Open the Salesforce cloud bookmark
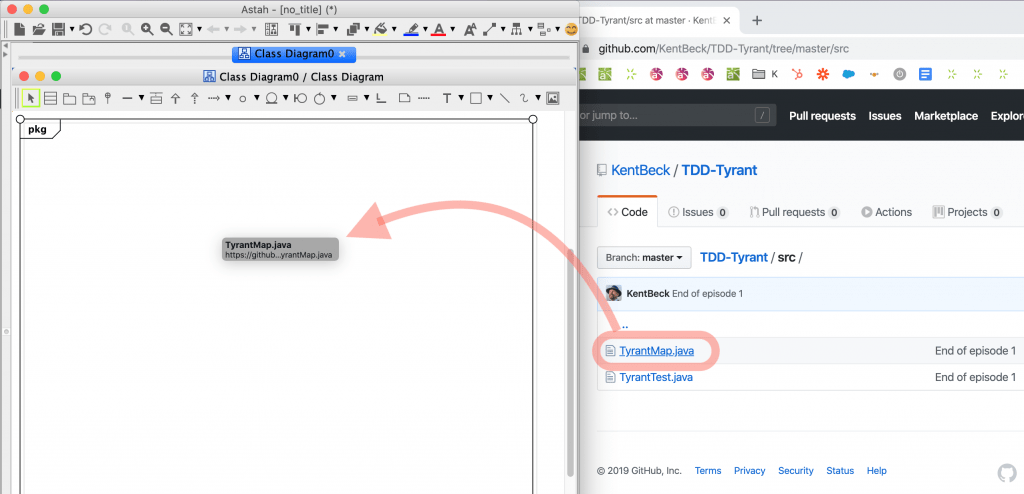Screen dimensions: 1024x494 pos(848,74)
